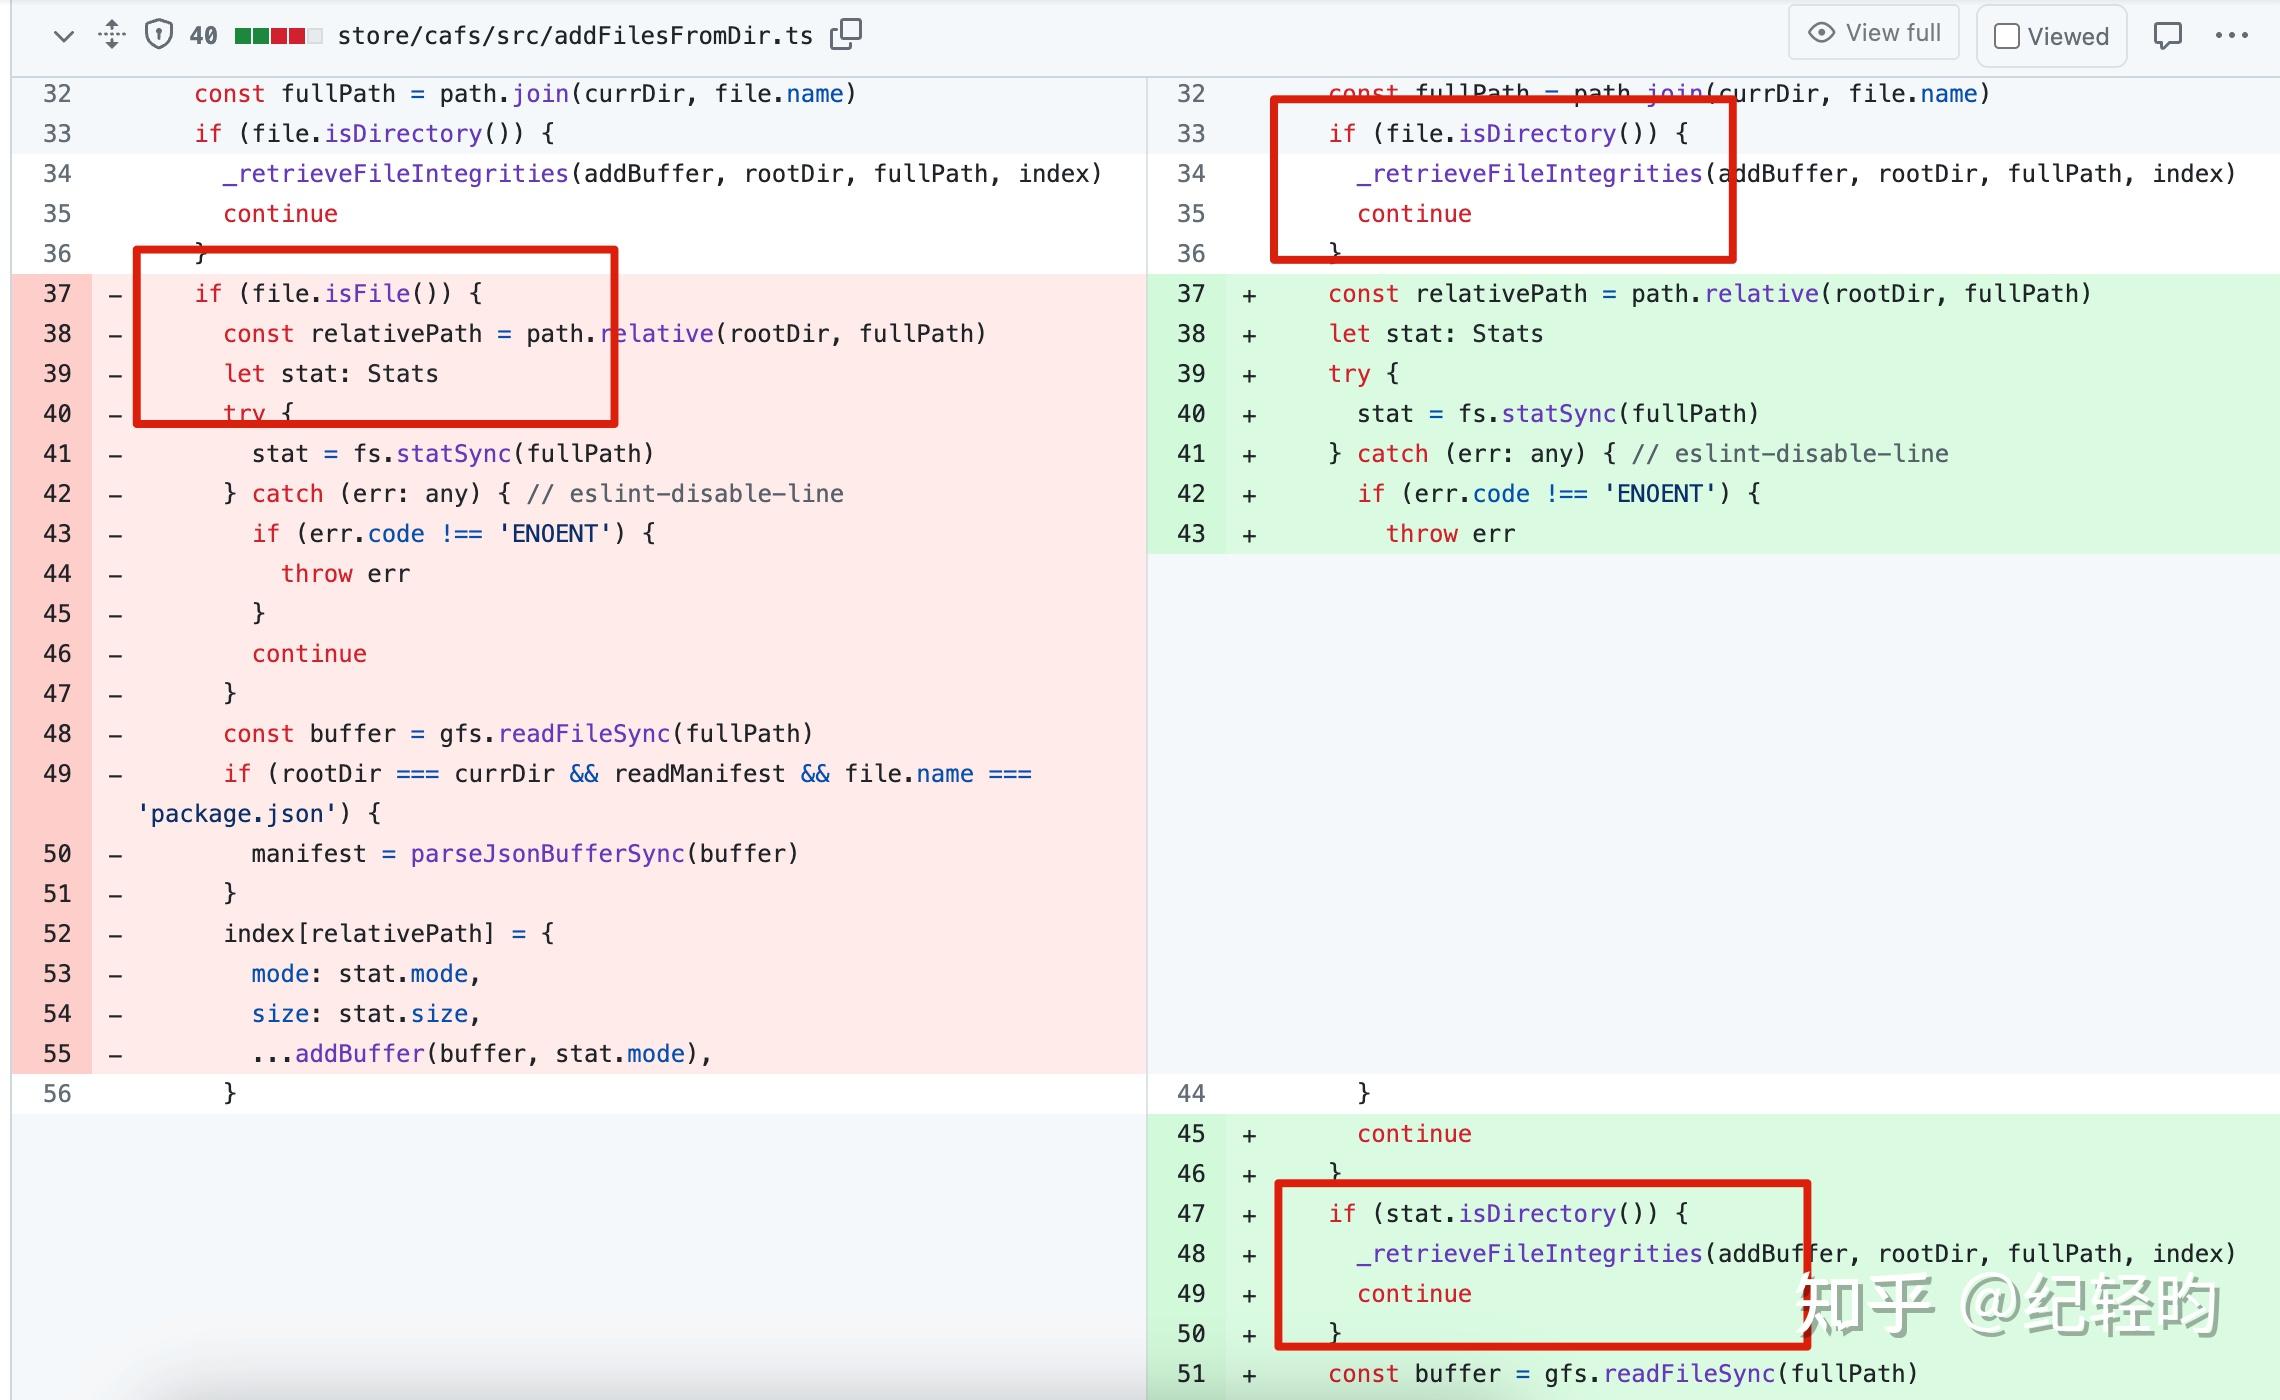Click the 40 changes count
Image resolution: width=2280 pixels, height=1400 pixels.
(x=203, y=36)
